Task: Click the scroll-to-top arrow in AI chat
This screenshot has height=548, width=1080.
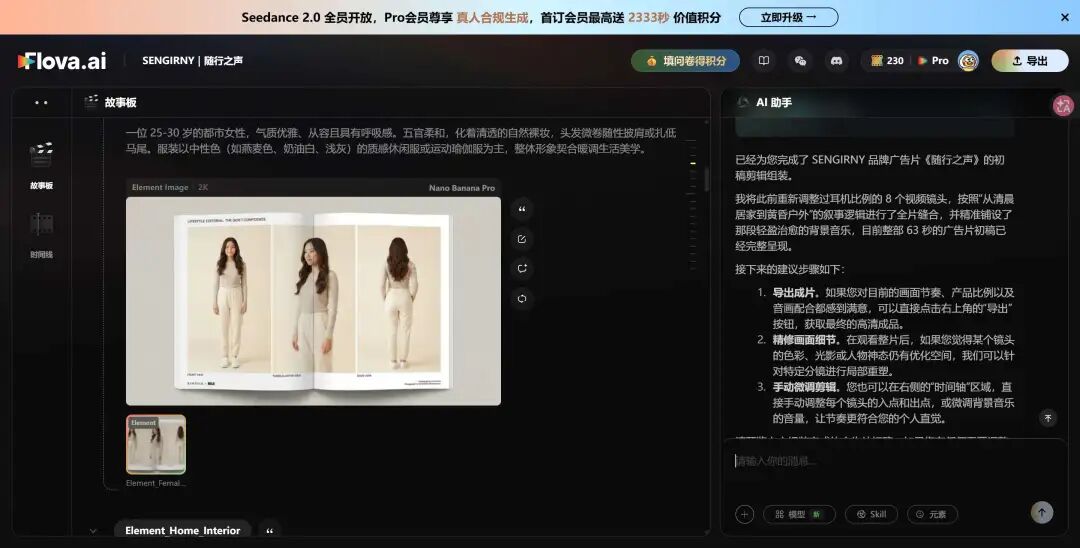Action: (1048, 418)
